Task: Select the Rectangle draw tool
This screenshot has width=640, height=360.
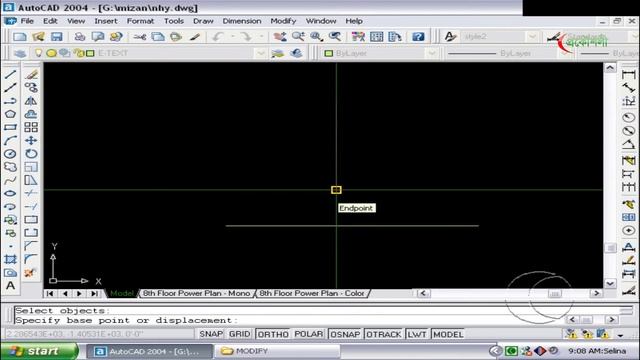Action: (10, 127)
